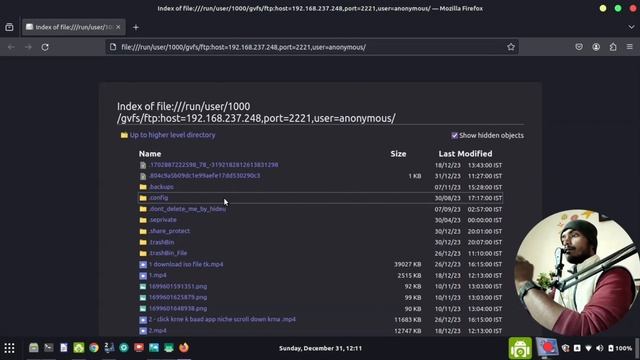The width and height of the screenshot is (640, 360).
Task: Open the hidden file starting .804c9a5b09
Action: point(204,176)
